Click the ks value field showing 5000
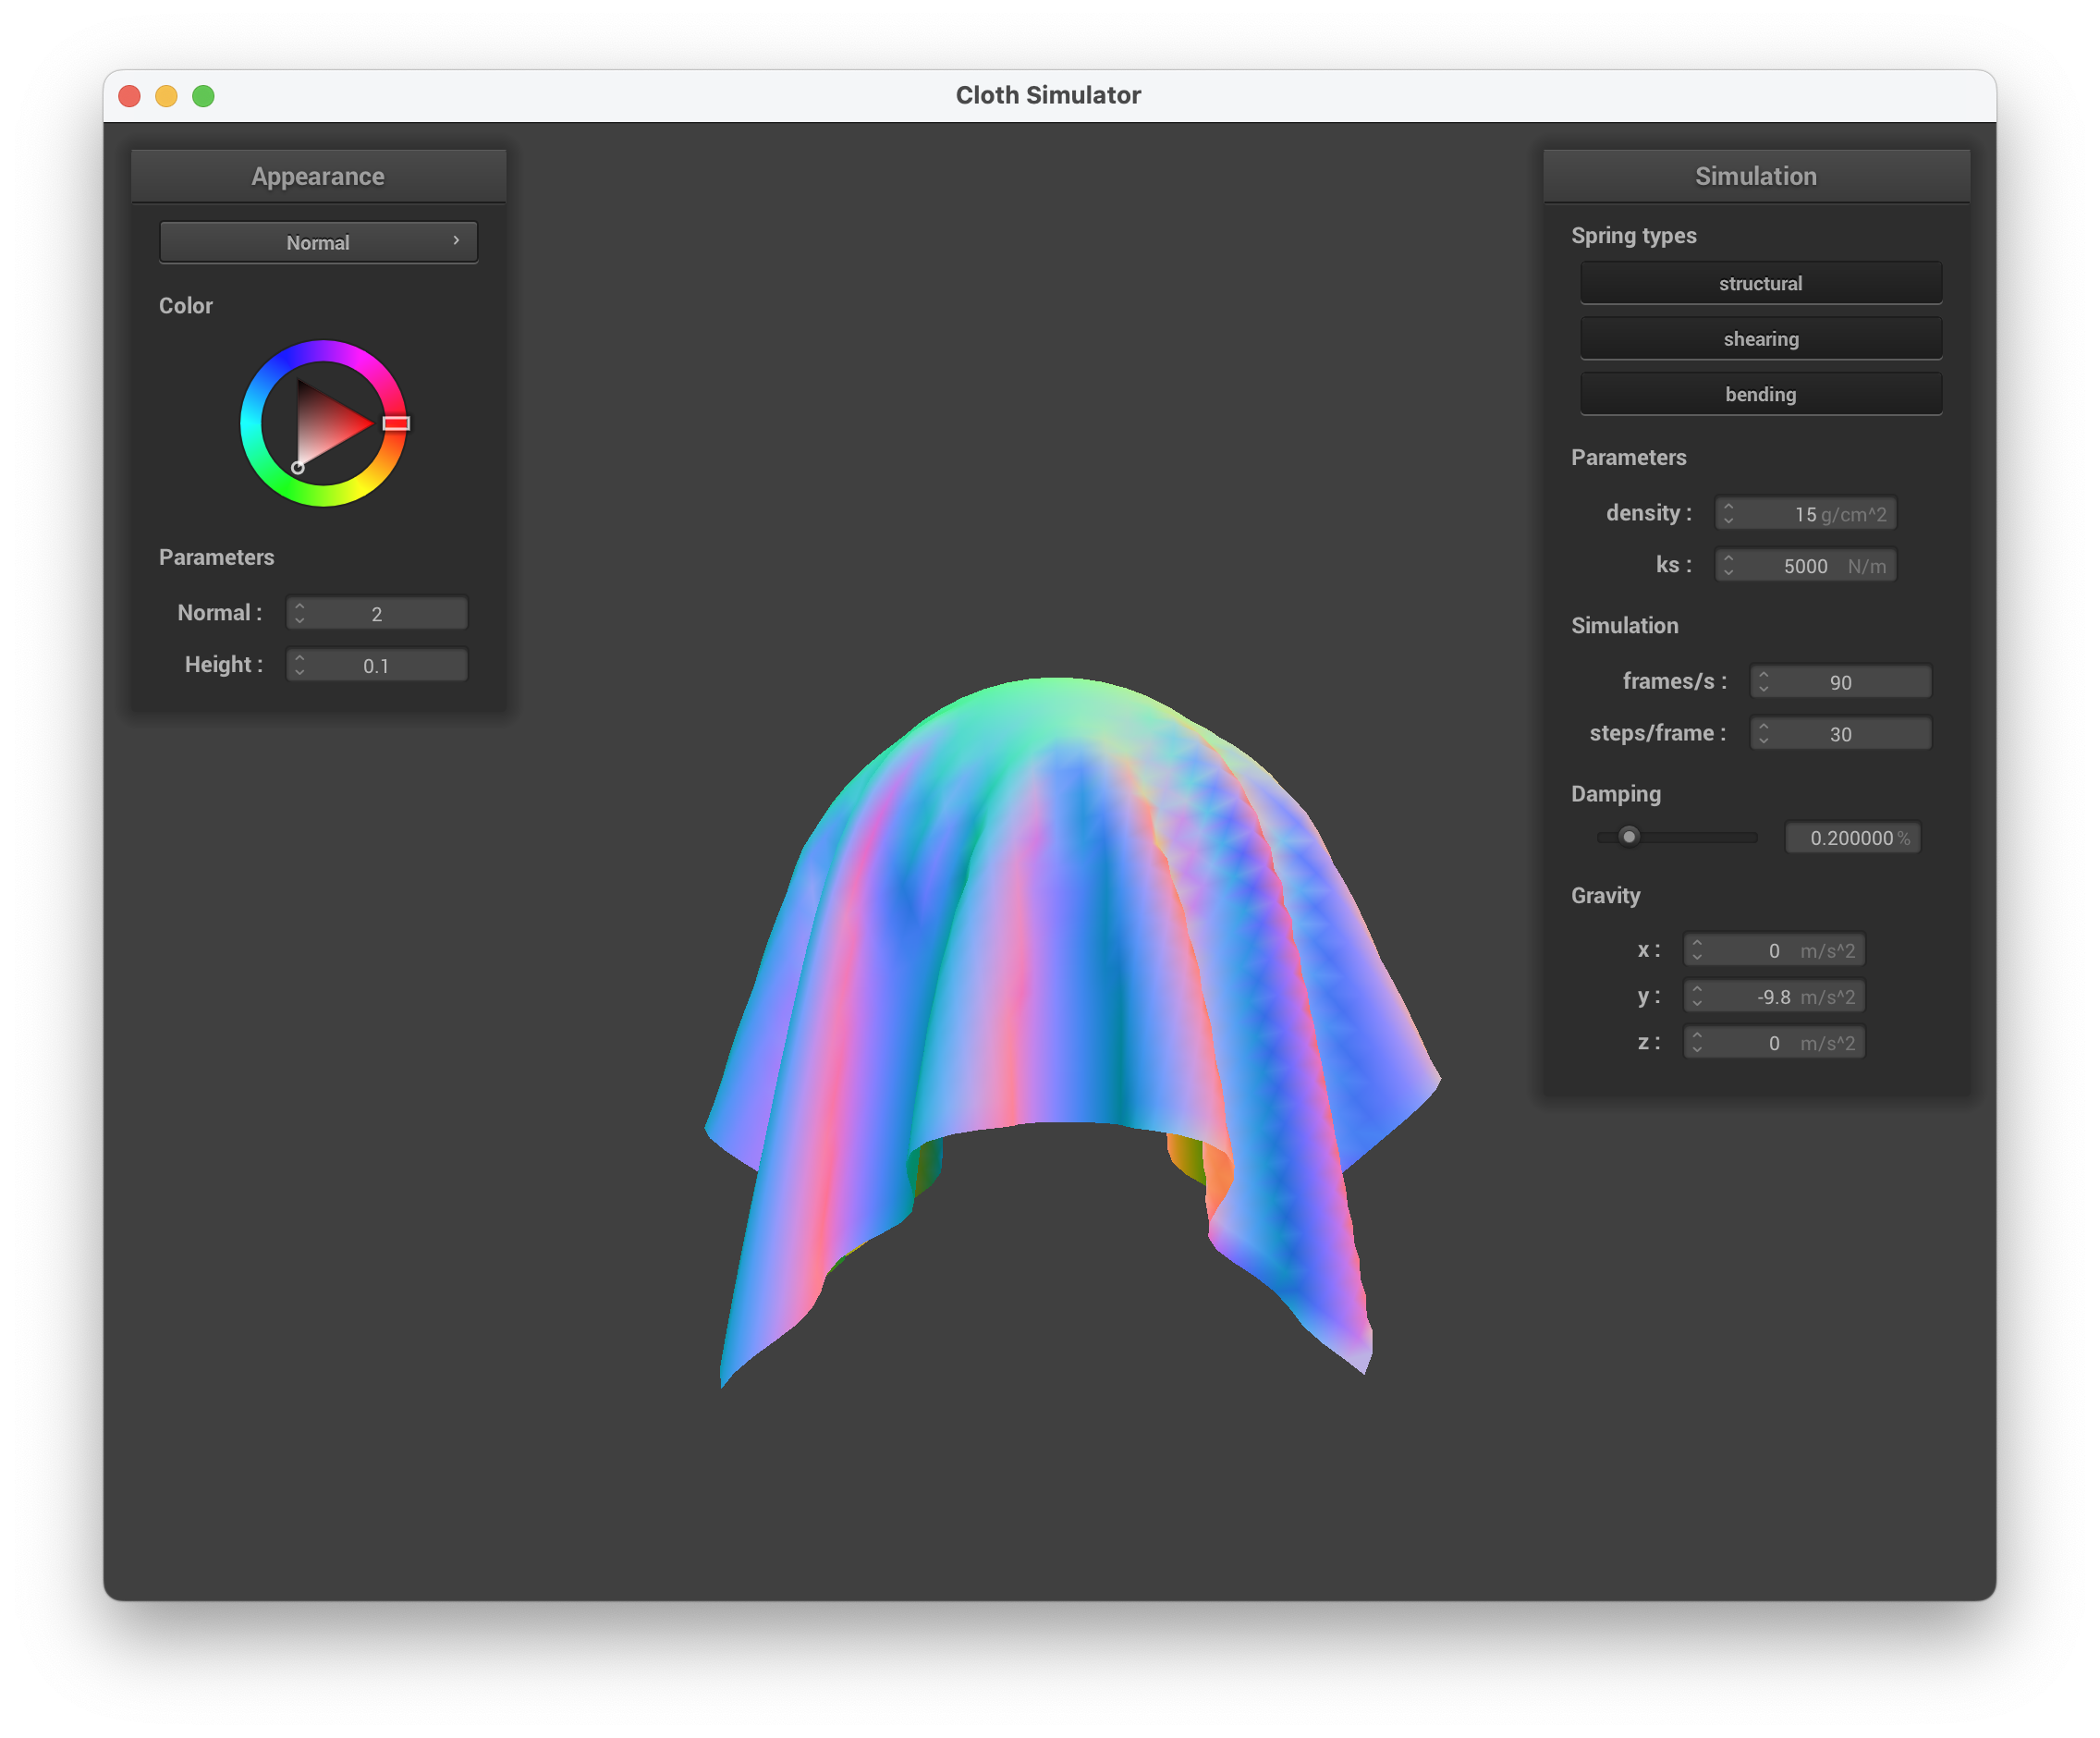Image resolution: width=2100 pixels, height=1738 pixels. tap(1805, 566)
